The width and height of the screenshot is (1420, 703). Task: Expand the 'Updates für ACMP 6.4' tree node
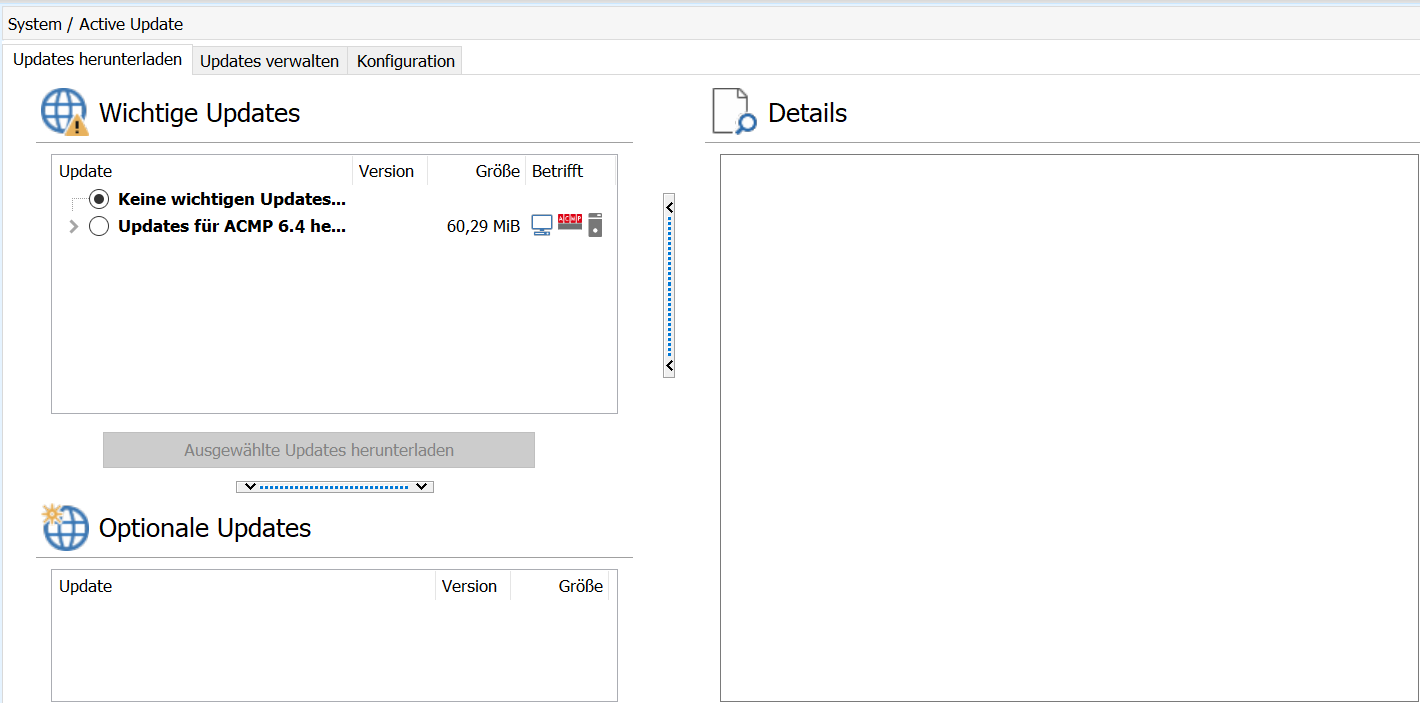coord(73,227)
